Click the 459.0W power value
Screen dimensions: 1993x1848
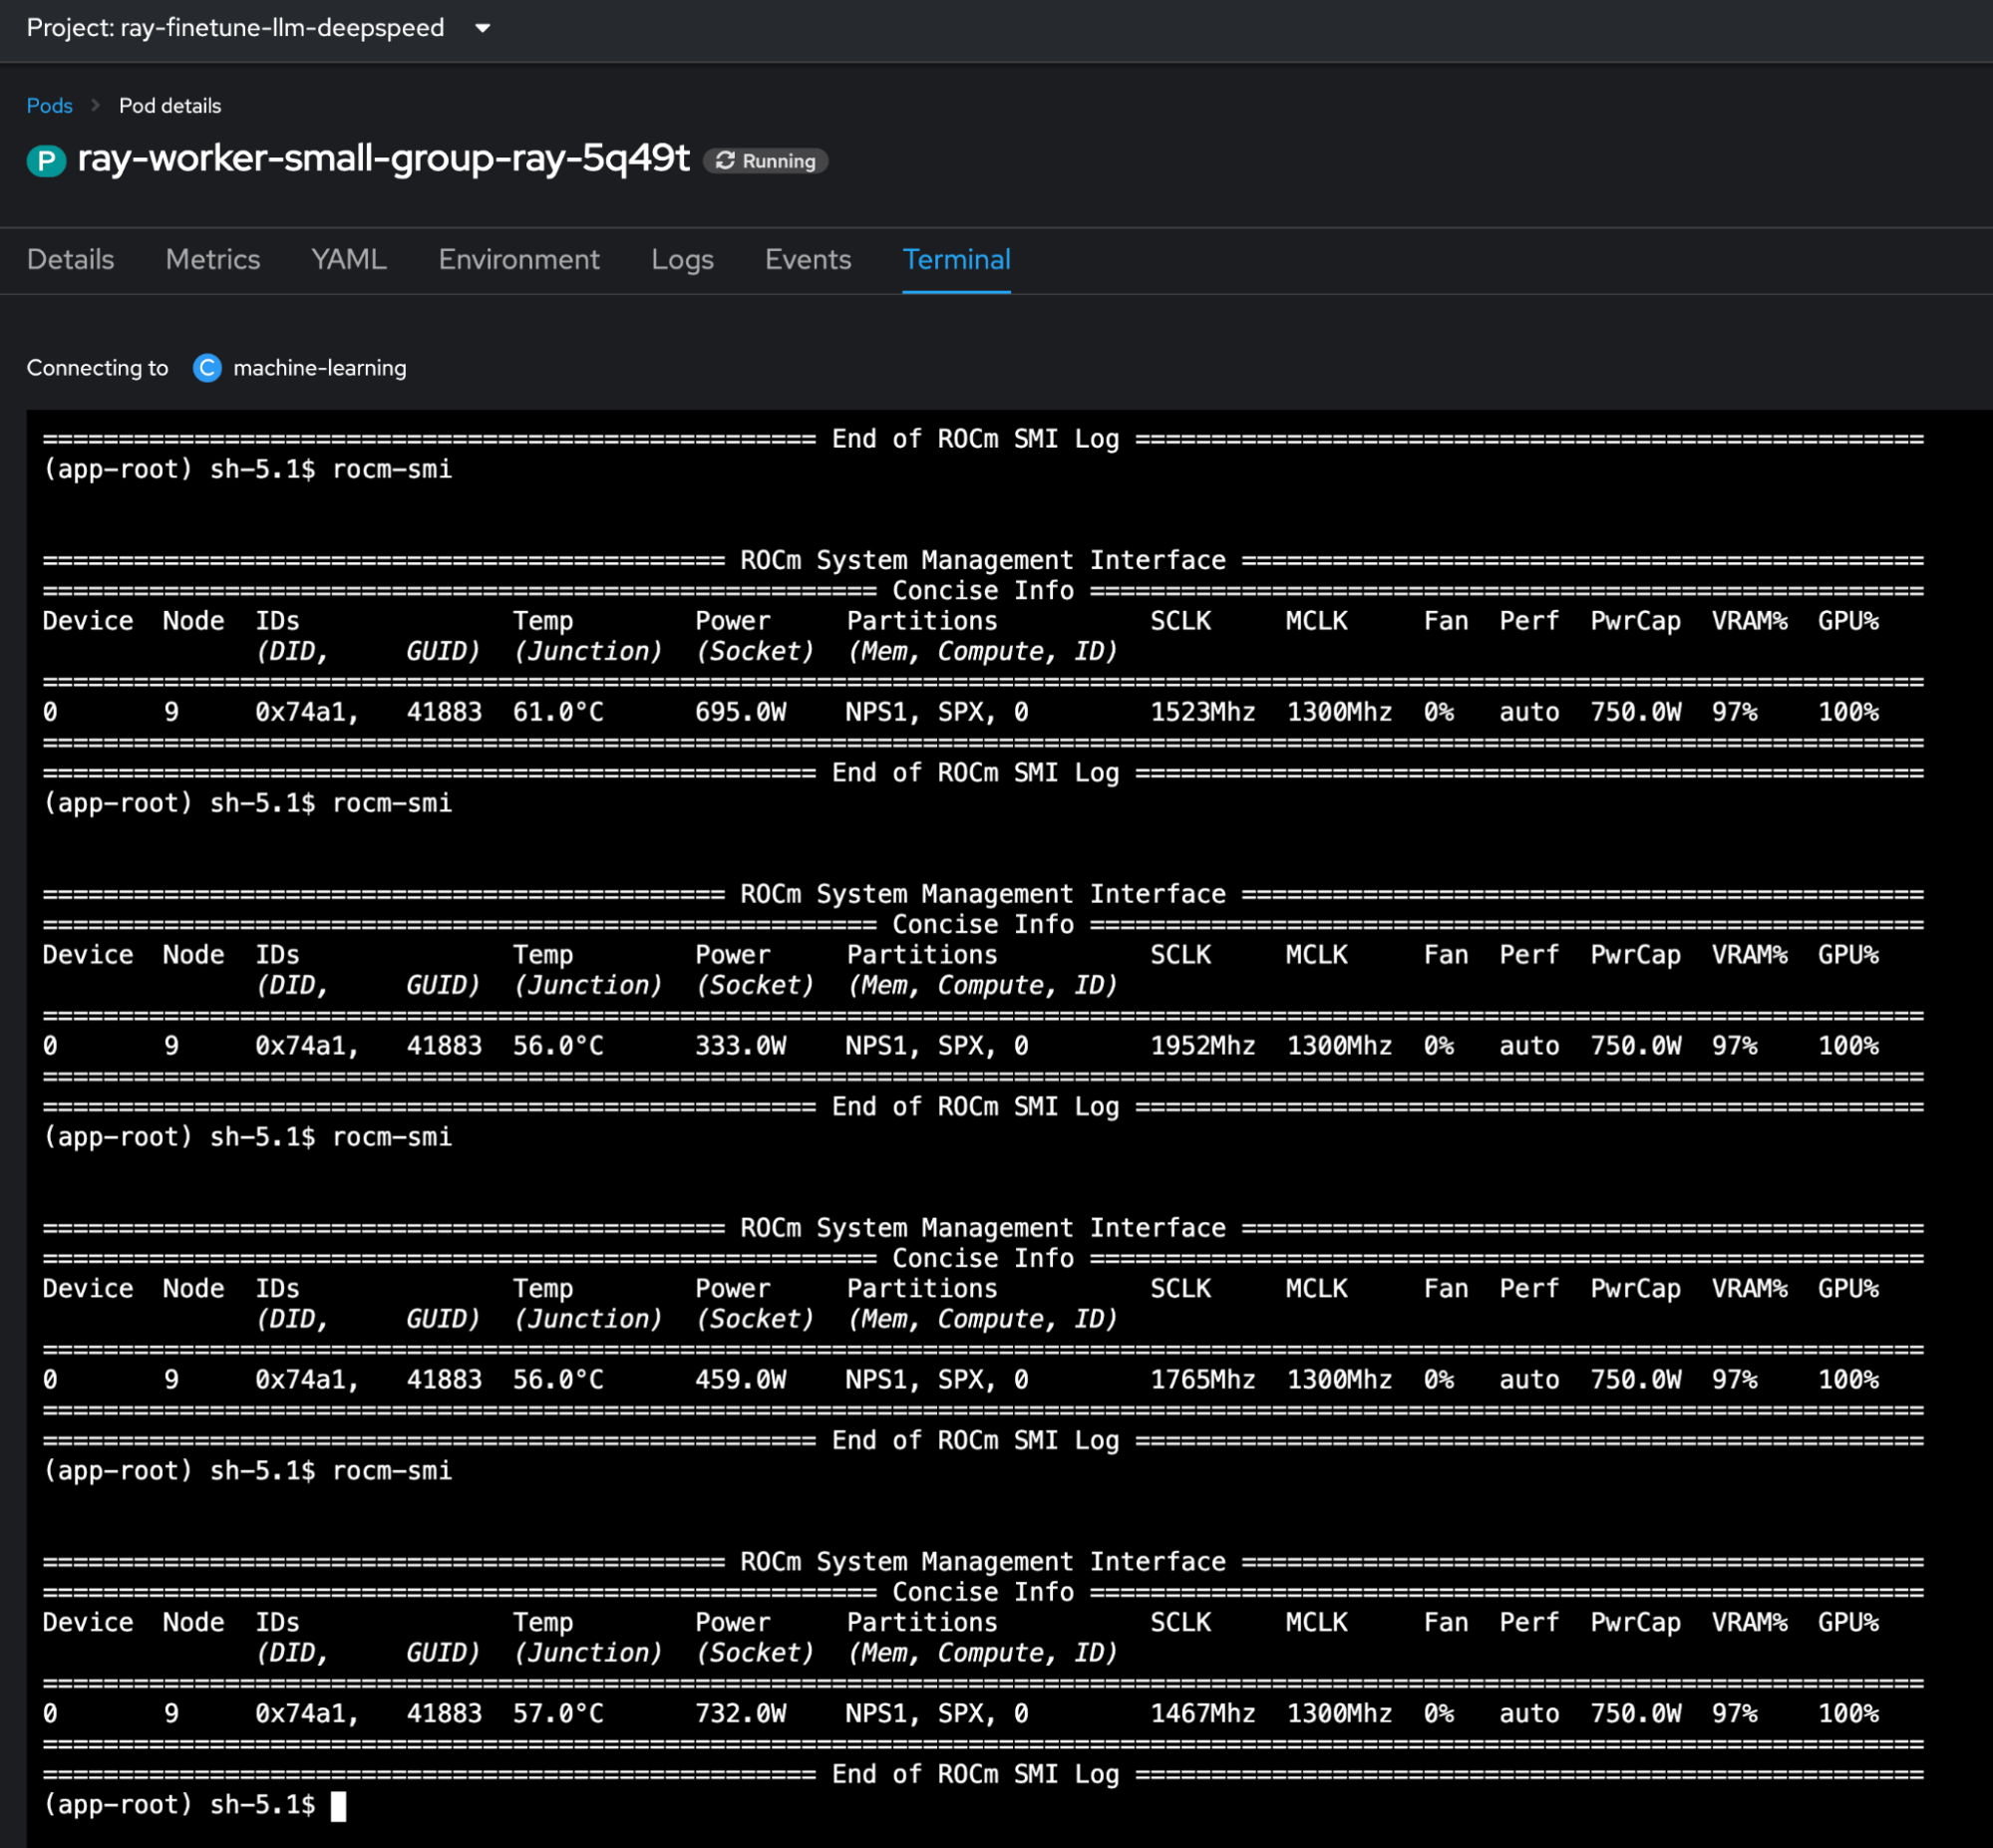click(x=741, y=1380)
